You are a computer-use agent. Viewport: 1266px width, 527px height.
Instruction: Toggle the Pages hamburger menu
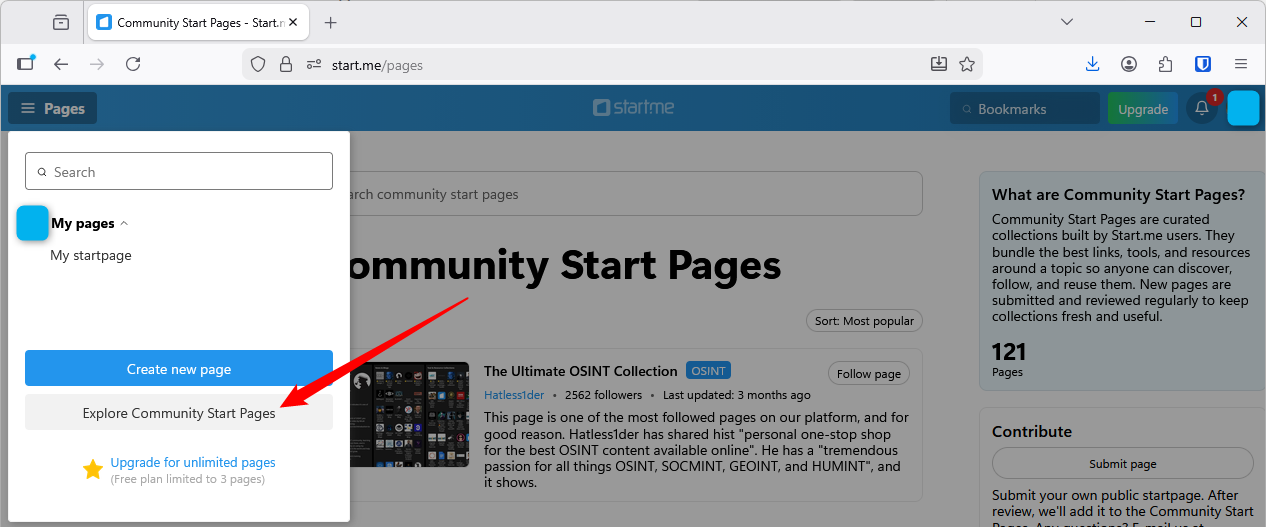53,108
